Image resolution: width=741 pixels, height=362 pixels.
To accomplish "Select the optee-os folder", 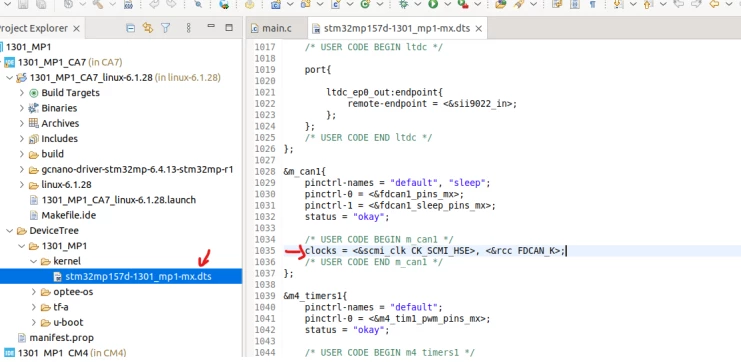I will pos(73,292).
